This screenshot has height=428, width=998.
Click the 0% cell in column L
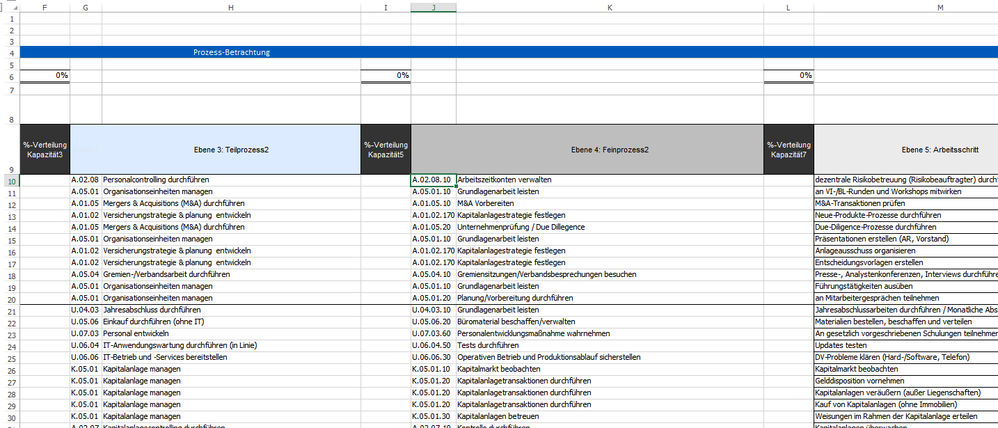[788, 76]
